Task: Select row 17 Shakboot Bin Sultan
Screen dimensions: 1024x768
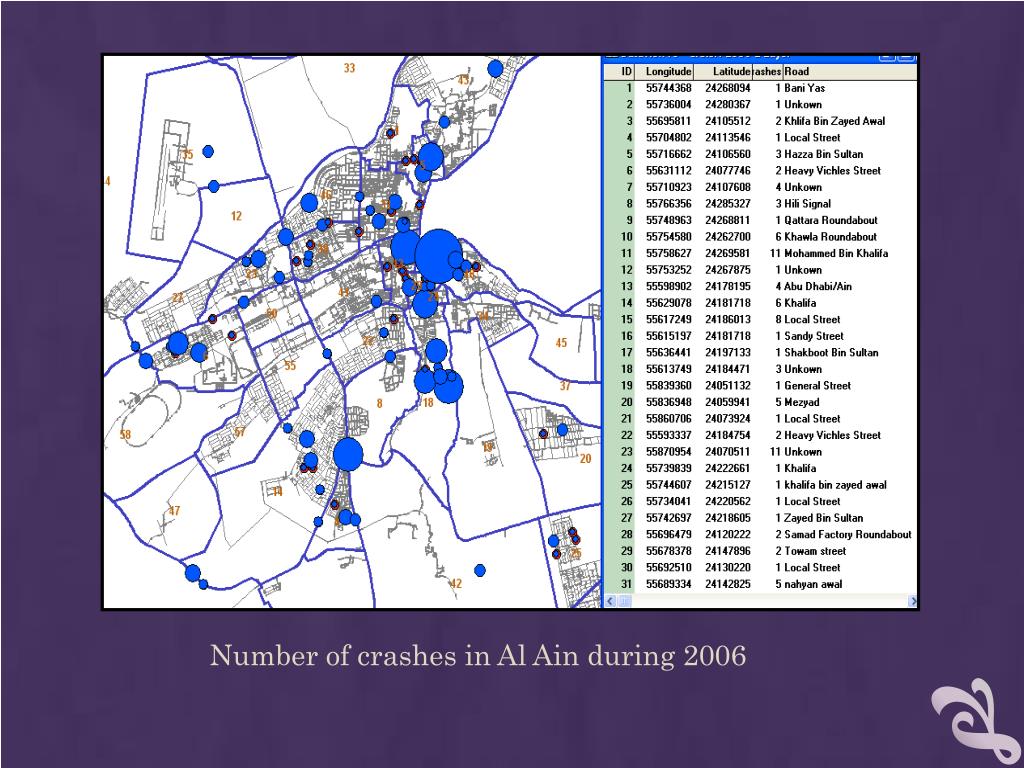Action: [x=761, y=353]
